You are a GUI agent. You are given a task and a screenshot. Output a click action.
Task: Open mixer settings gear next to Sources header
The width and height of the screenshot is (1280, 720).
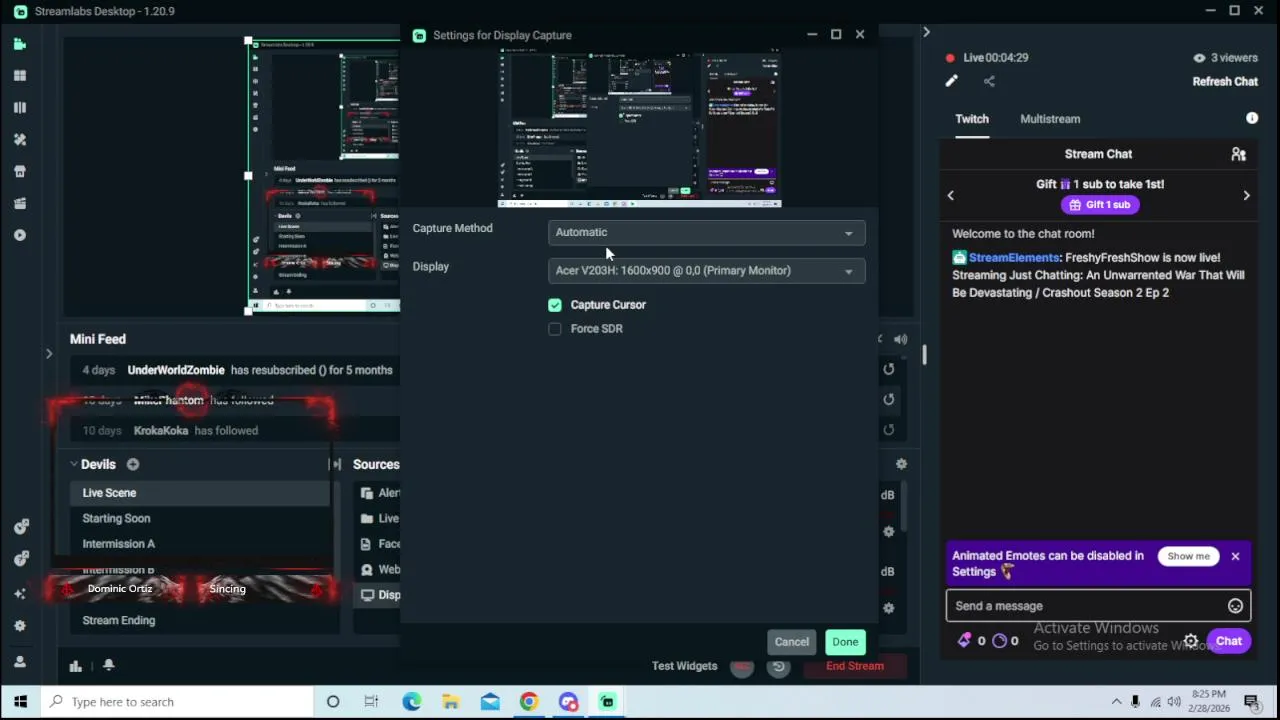coord(901,464)
